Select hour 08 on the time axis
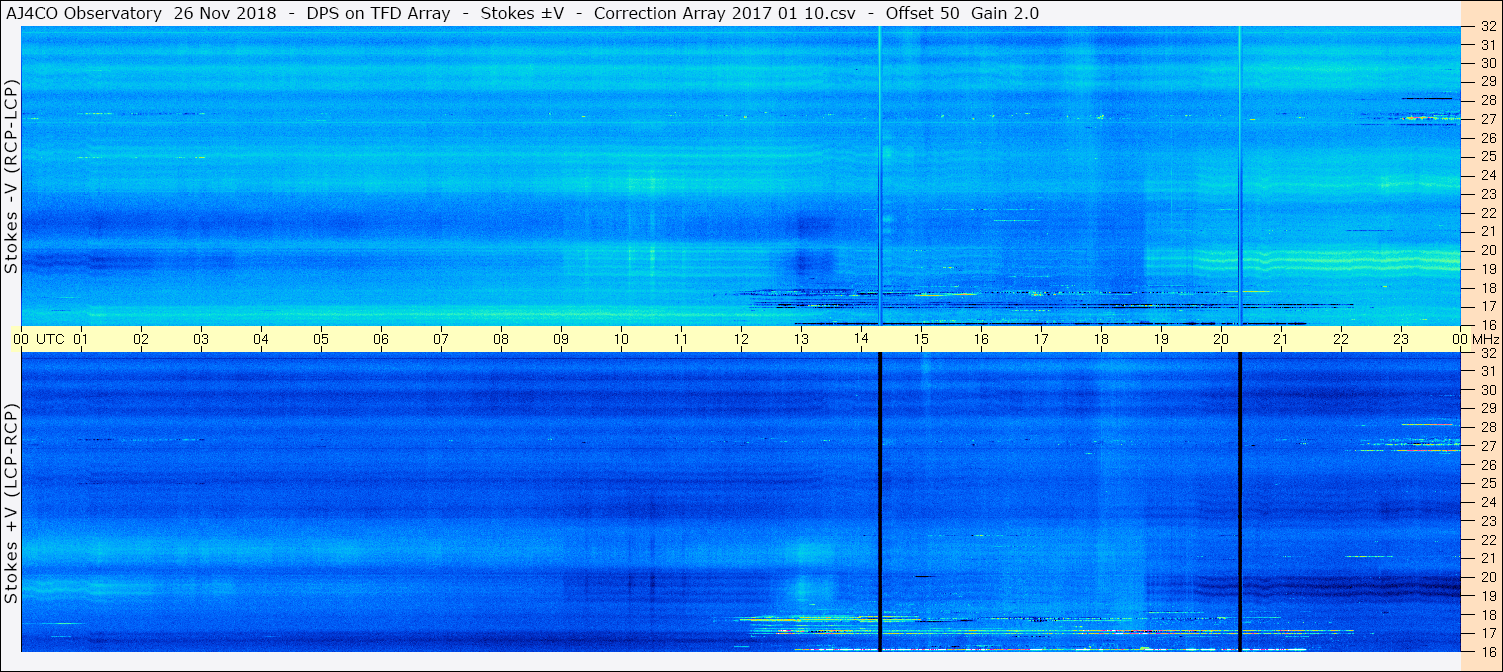 click(x=501, y=339)
